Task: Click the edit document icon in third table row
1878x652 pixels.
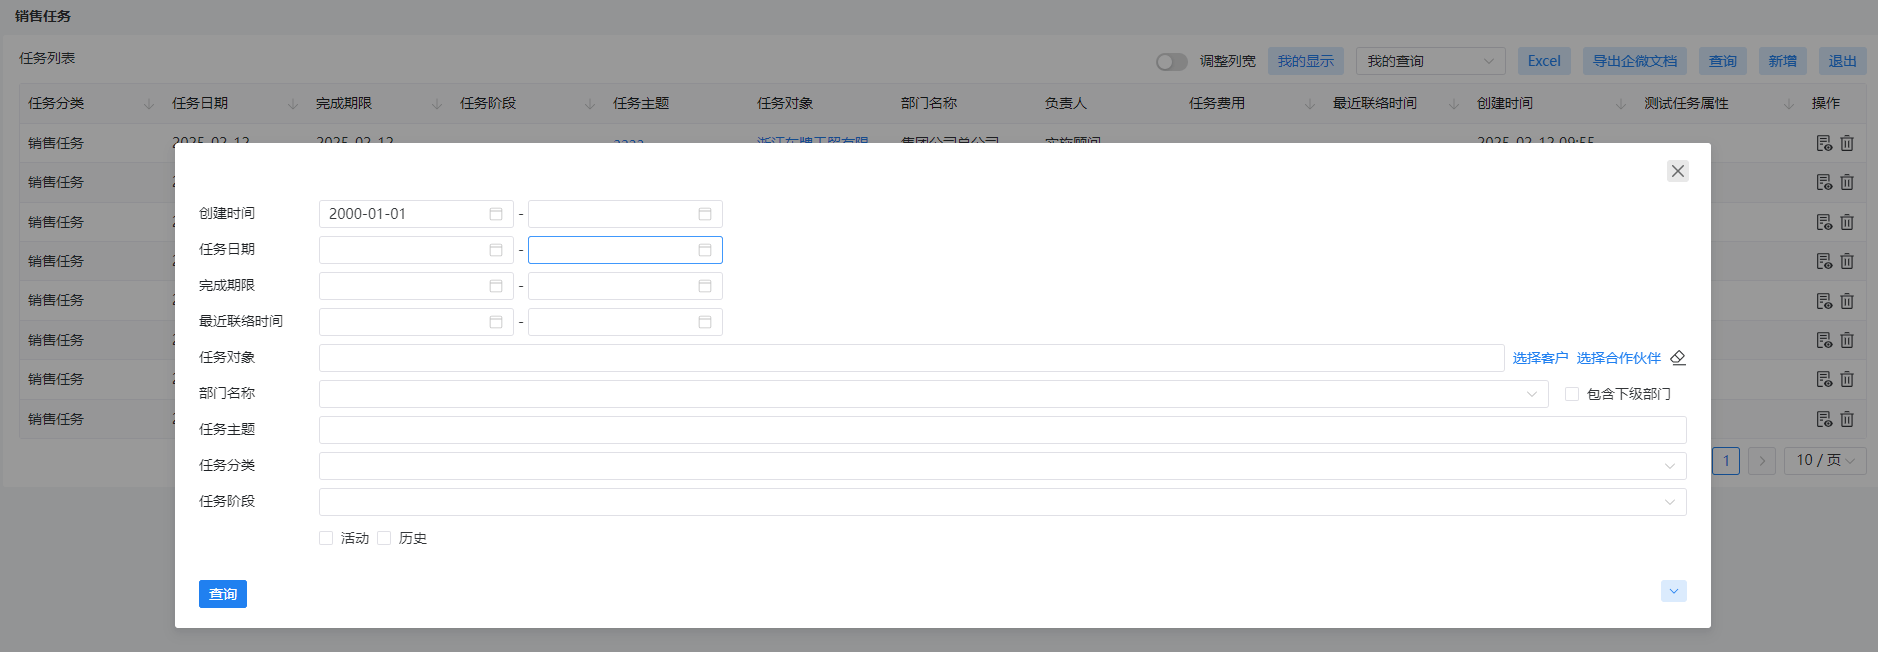Action: pos(1824,222)
